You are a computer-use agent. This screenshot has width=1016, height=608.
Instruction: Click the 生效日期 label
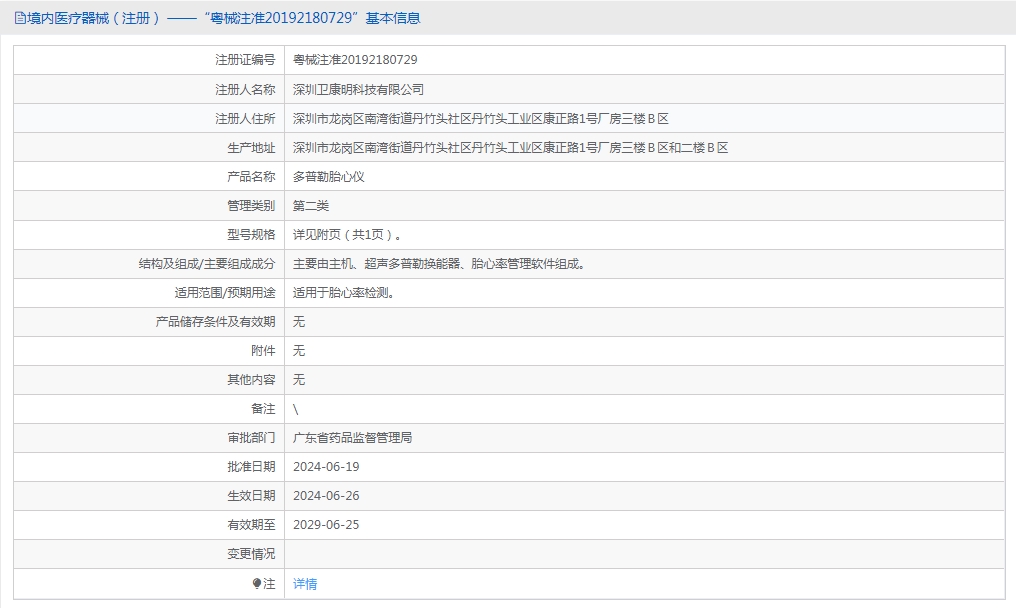(x=251, y=496)
